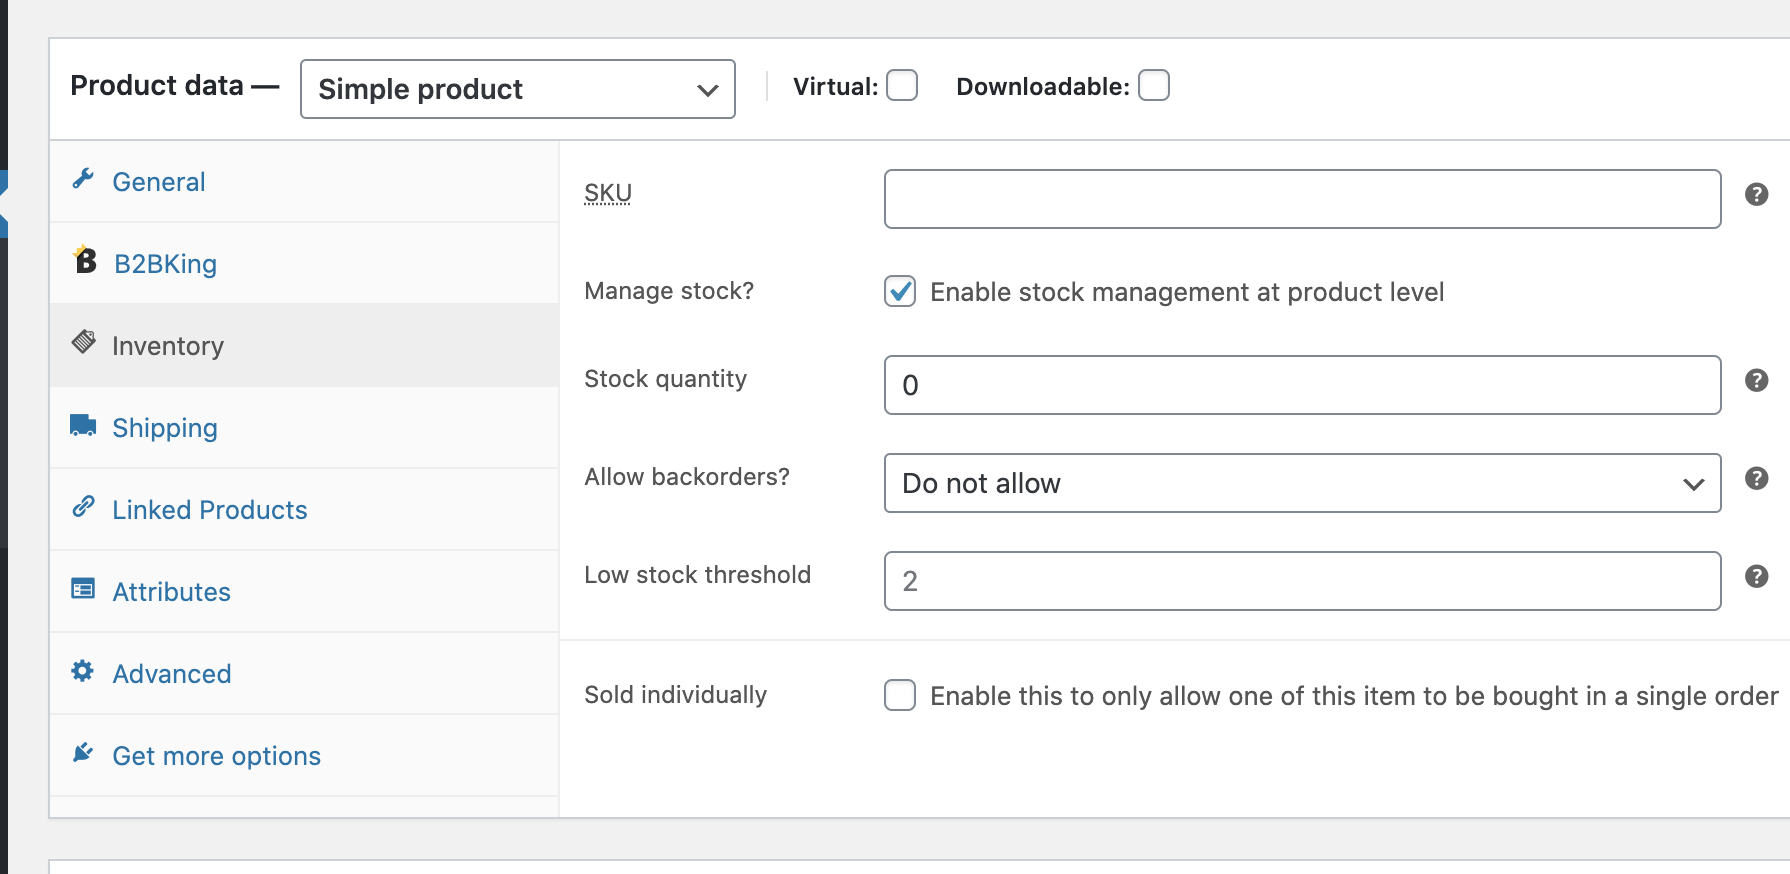The width and height of the screenshot is (1790, 874).
Task: Enable the Virtual checkbox
Action: 902,86
